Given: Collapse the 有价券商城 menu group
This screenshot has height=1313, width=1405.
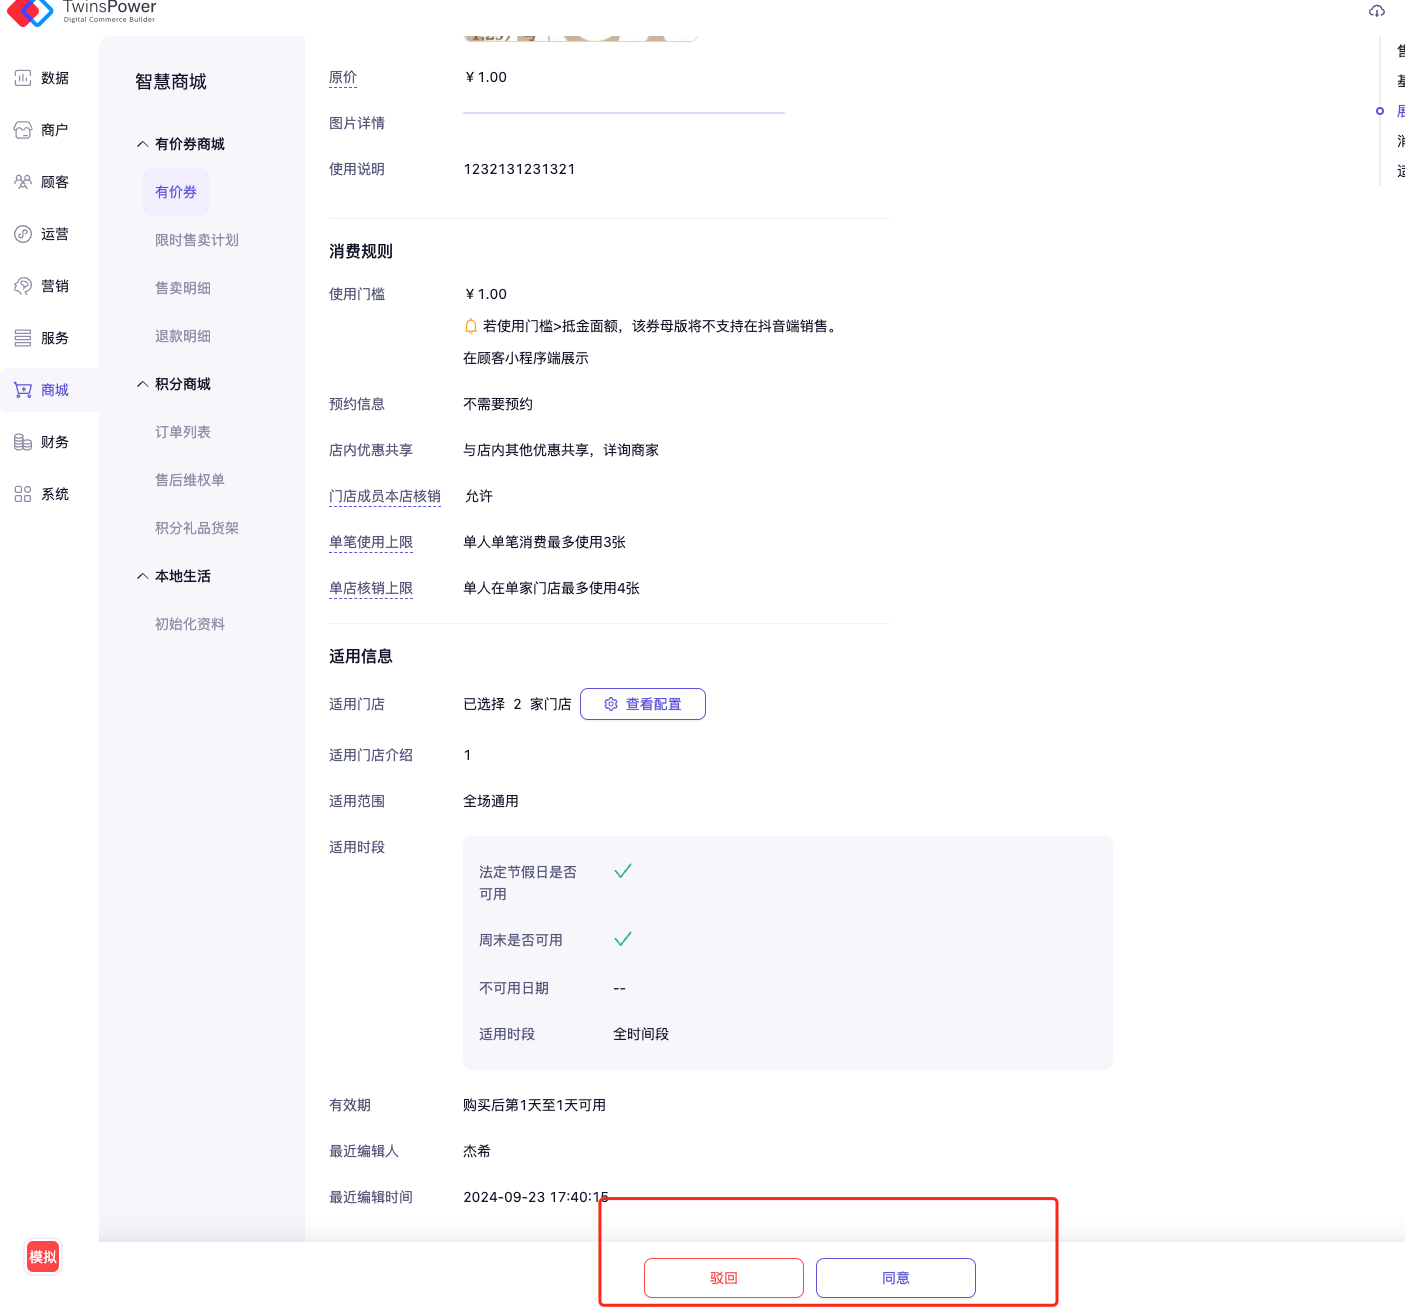Looking at the screenshot, I should pyautogui.click(x=142, y=144).
